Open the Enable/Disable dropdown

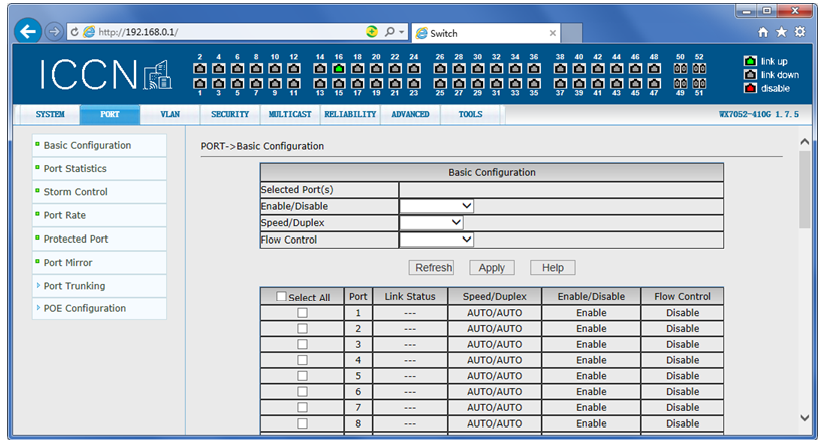click(437, 206)
